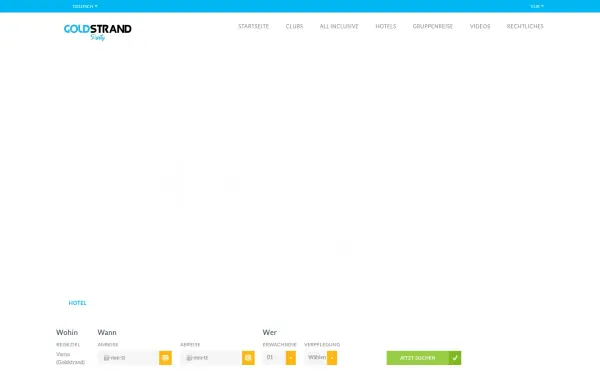Click the Abreise date input field

tap(211, 358)
